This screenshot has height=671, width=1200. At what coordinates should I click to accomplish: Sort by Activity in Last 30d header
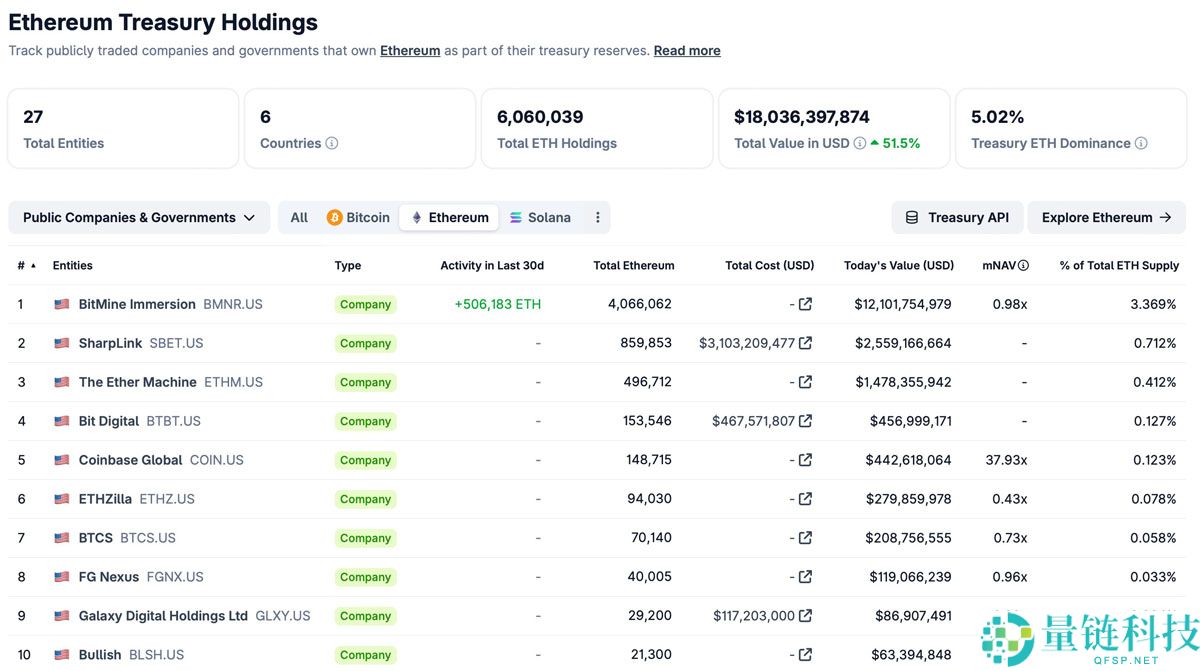click(492, 266)
